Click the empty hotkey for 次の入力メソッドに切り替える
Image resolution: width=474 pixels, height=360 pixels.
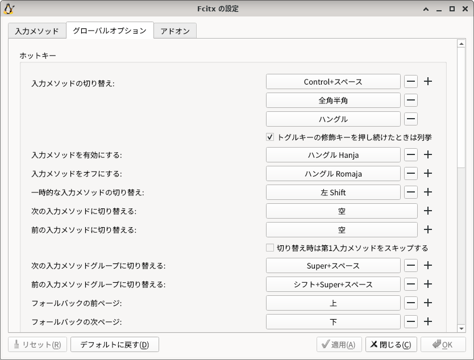click(x=342, y=211)
